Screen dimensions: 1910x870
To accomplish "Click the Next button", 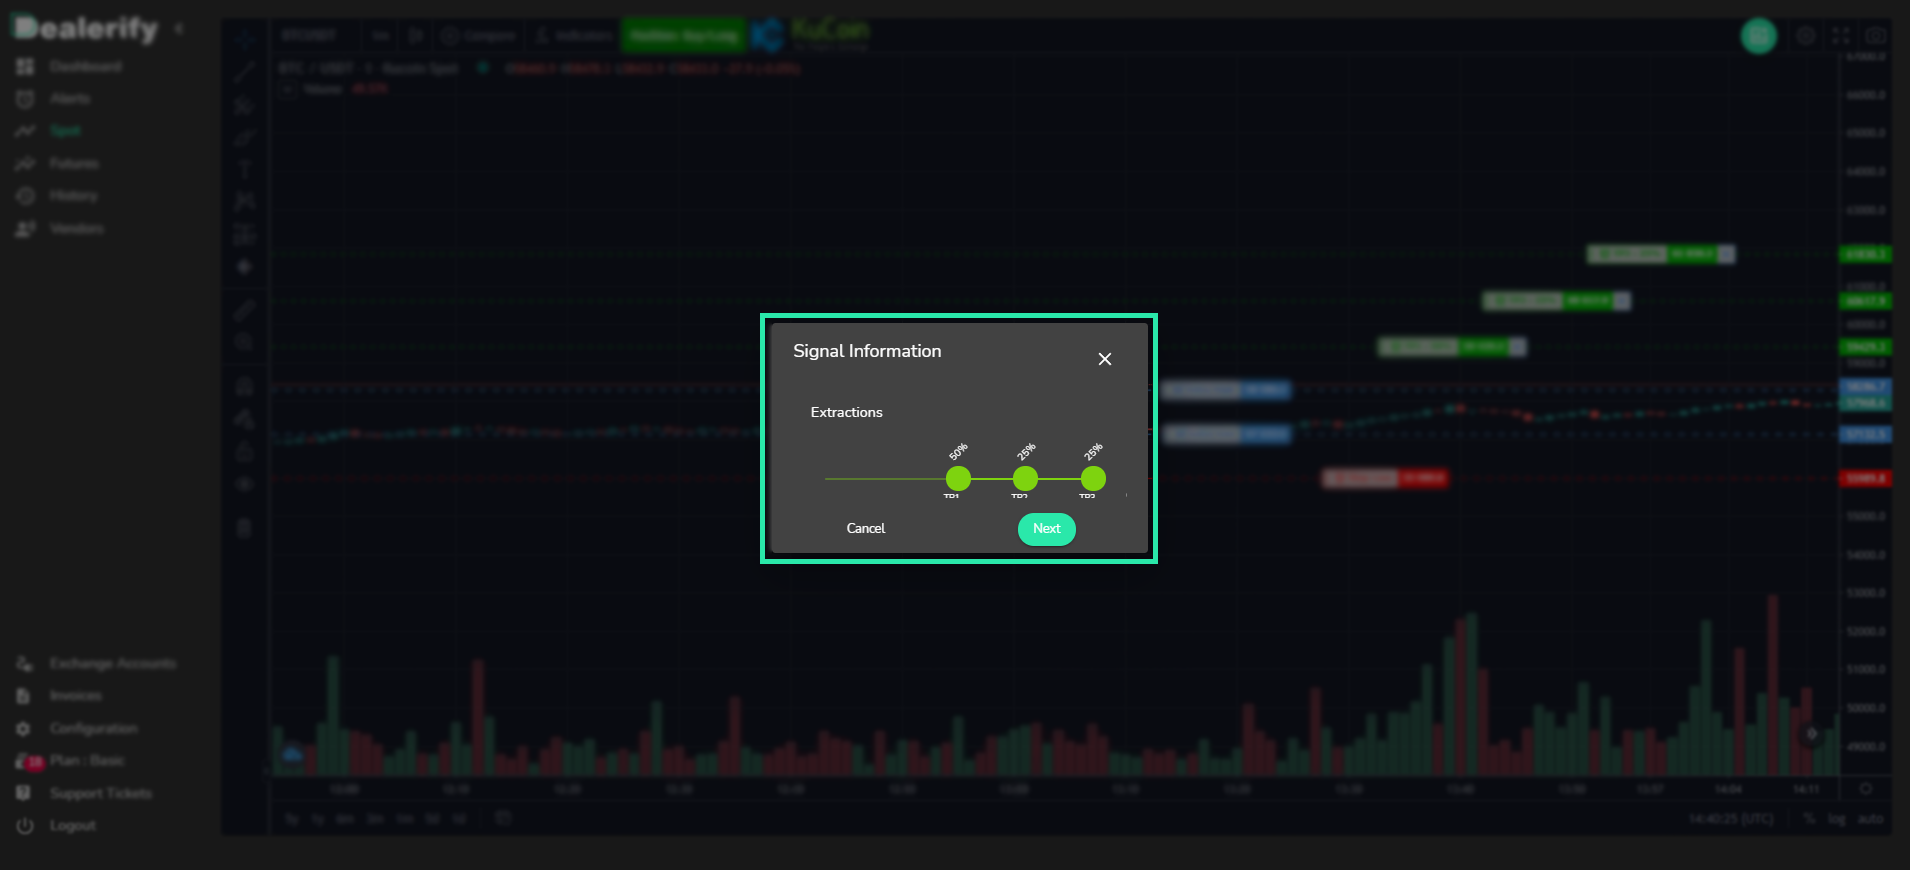I will (1047, 529).
